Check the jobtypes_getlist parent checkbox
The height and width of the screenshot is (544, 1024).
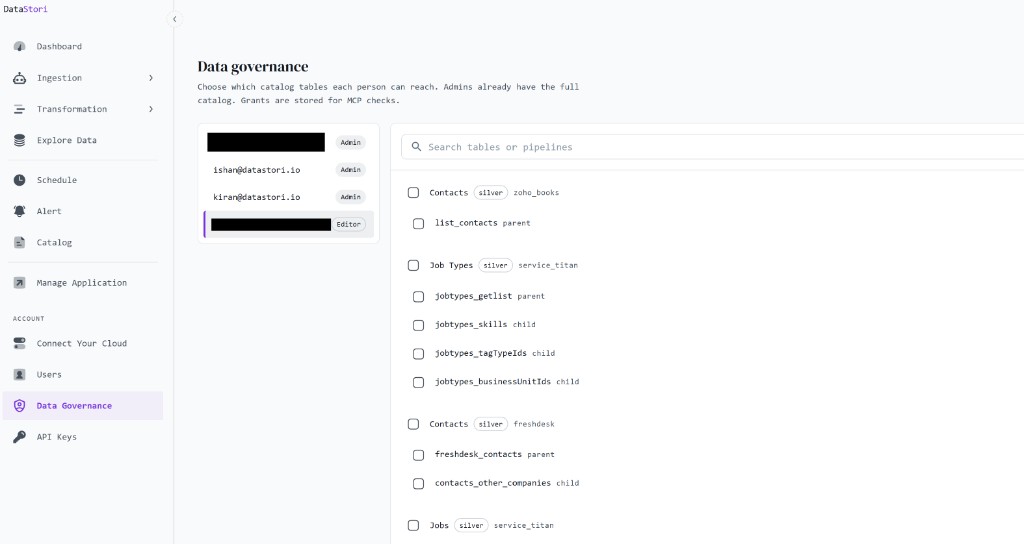pos(419,296)
